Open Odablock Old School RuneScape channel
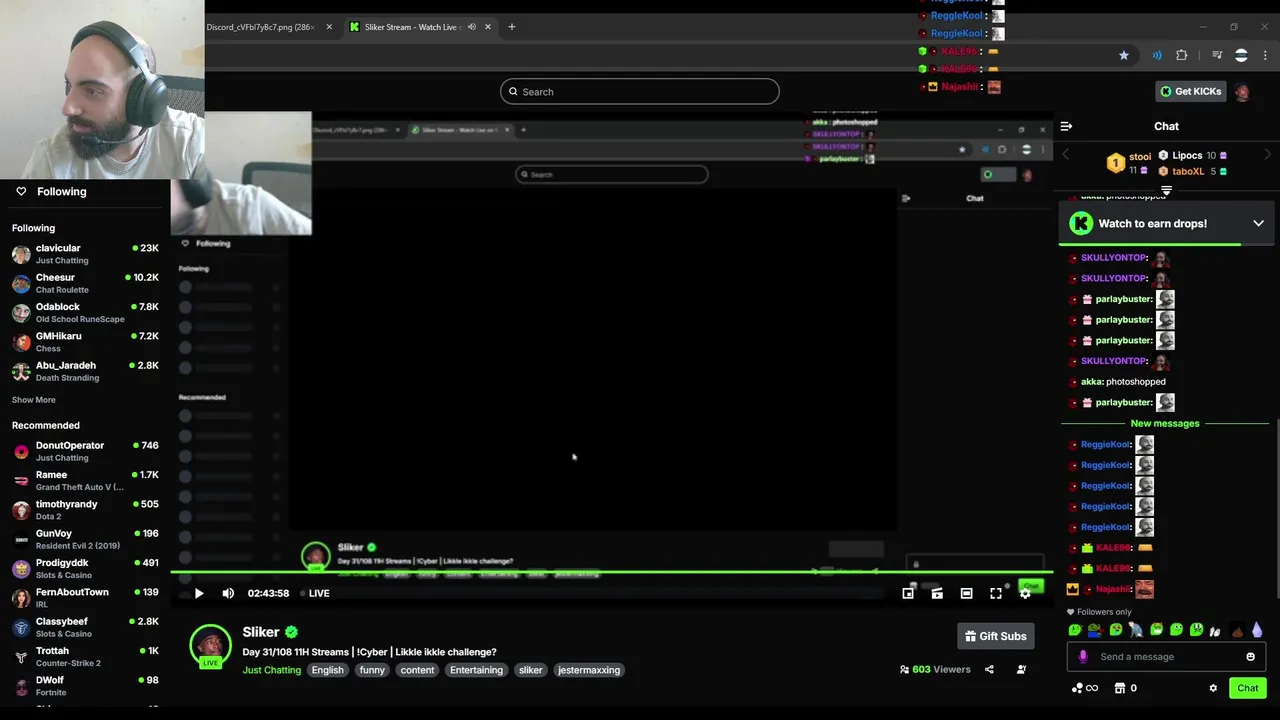This screenshot has height=720, width=1280. [x=85, y=313]
